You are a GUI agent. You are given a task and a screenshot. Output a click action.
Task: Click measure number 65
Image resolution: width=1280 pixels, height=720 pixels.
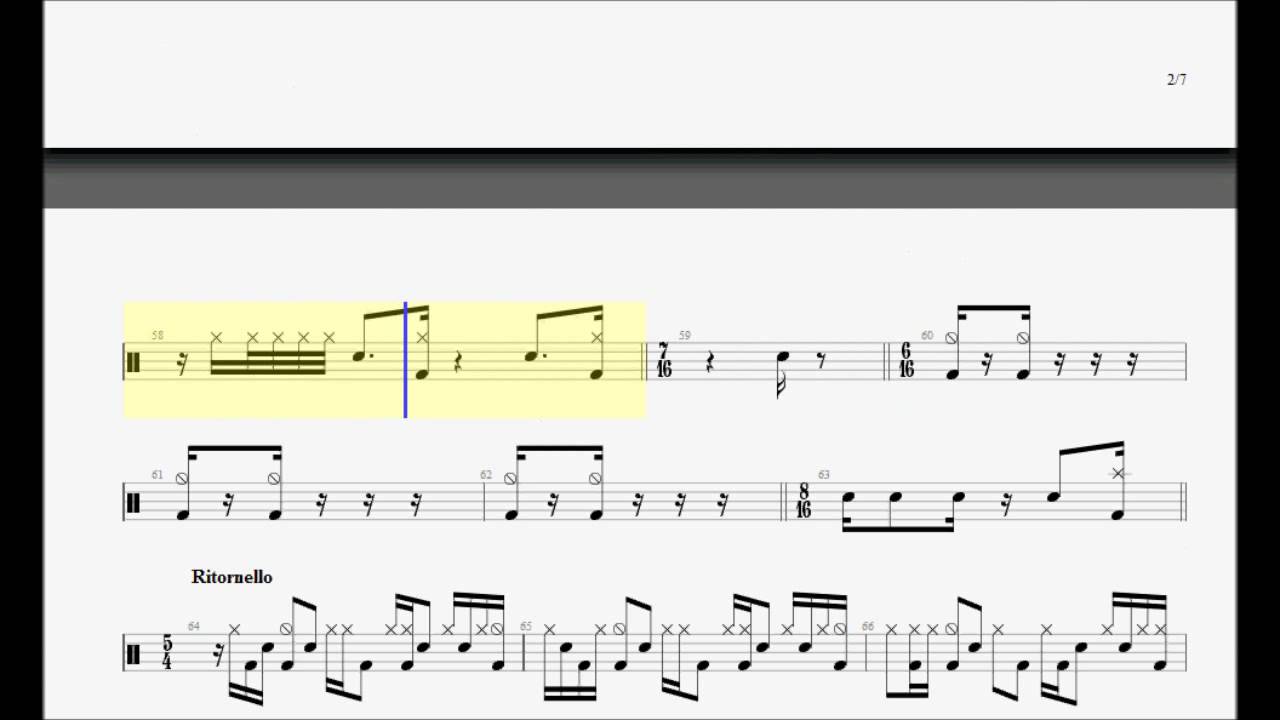pyautogui.click(x=526, y=626)
